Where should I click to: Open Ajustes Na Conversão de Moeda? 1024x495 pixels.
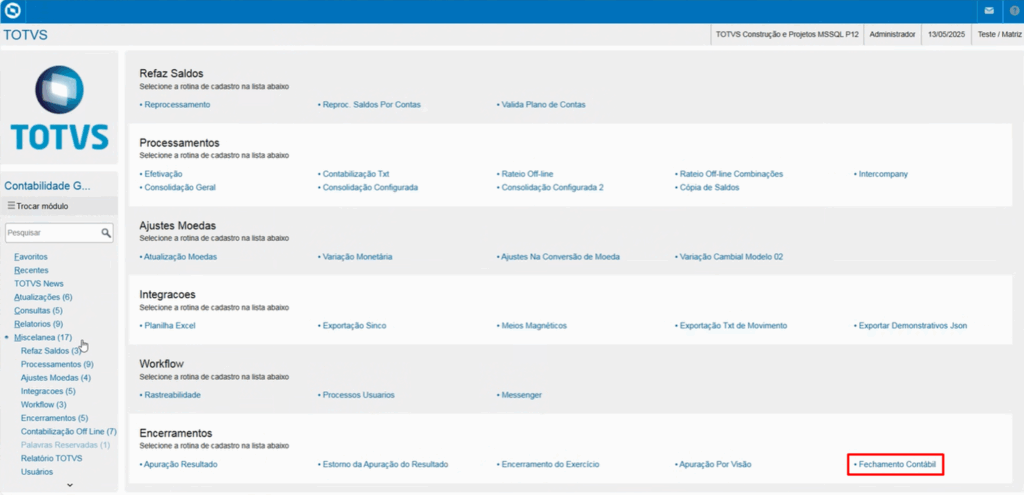point(560,257)
